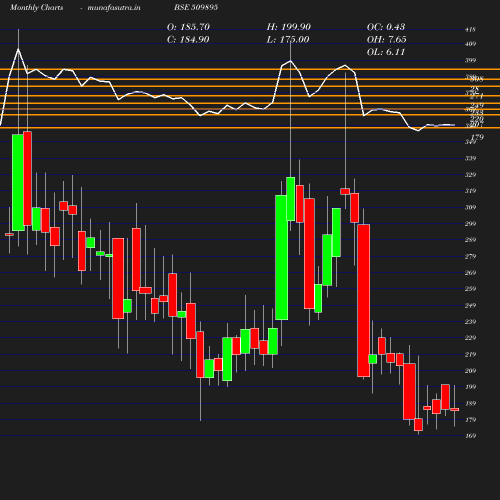Click the 299 price axis label
Screen dimensions: 500x500
[470, 224]
